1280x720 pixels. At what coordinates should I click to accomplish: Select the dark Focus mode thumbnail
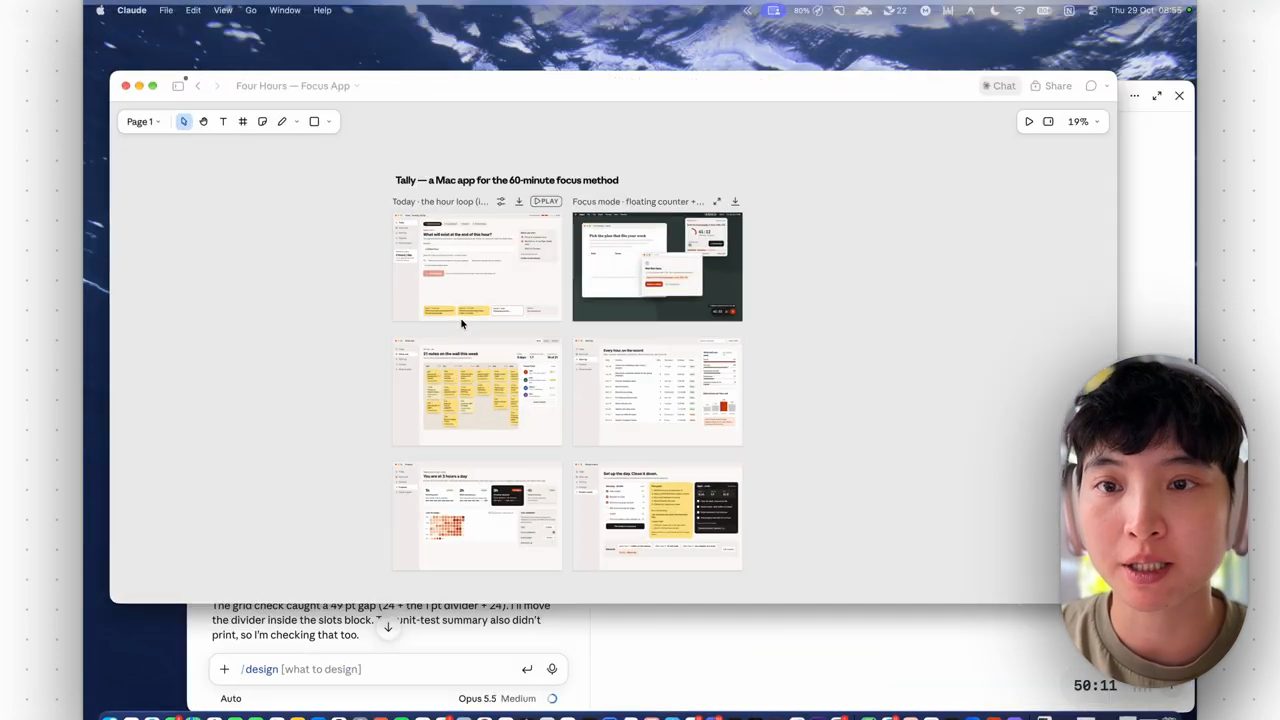(657, 267)
